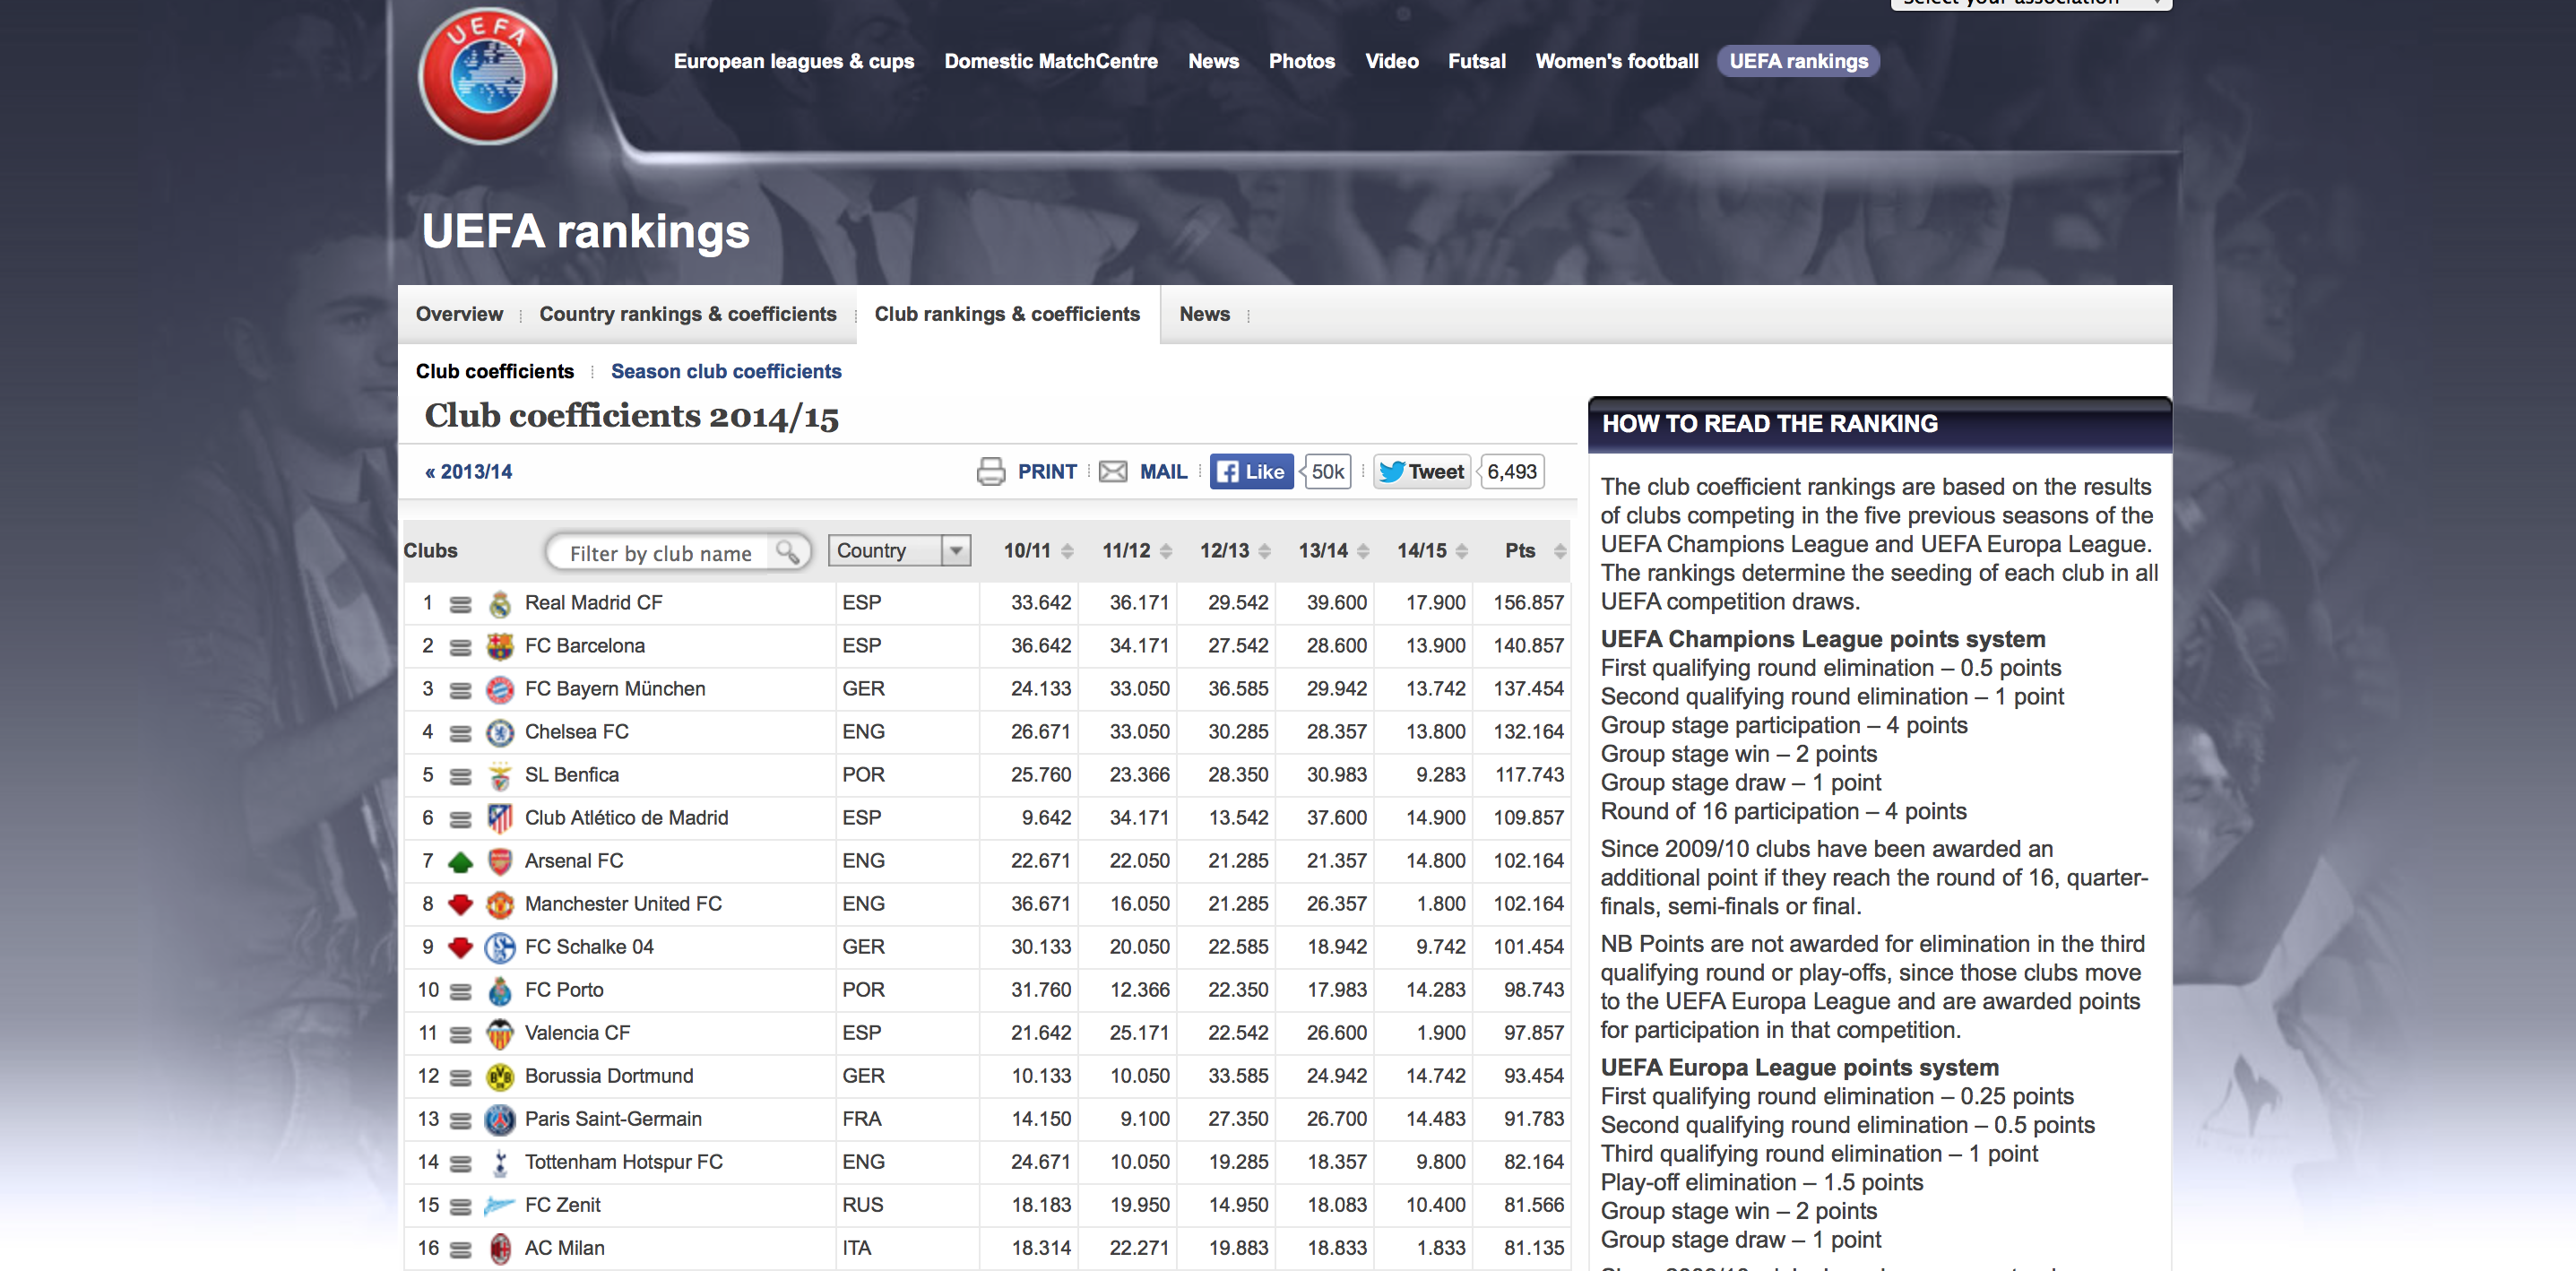Click the mail envelope icon
The width and height of the screenshot is (2576, 1271).
point(1112,471)
